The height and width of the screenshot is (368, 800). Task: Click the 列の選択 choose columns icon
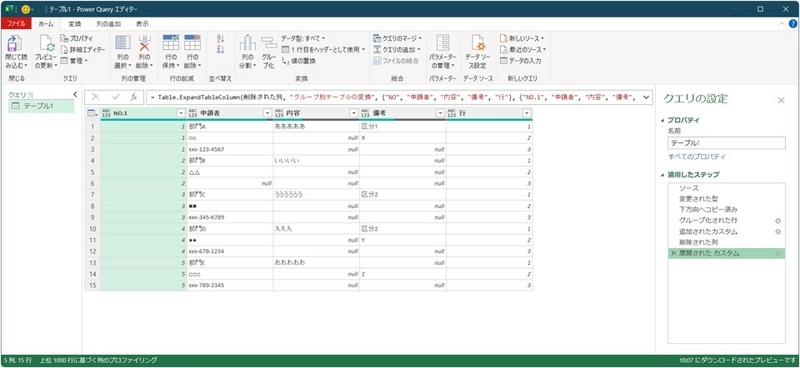pos(123,43)
